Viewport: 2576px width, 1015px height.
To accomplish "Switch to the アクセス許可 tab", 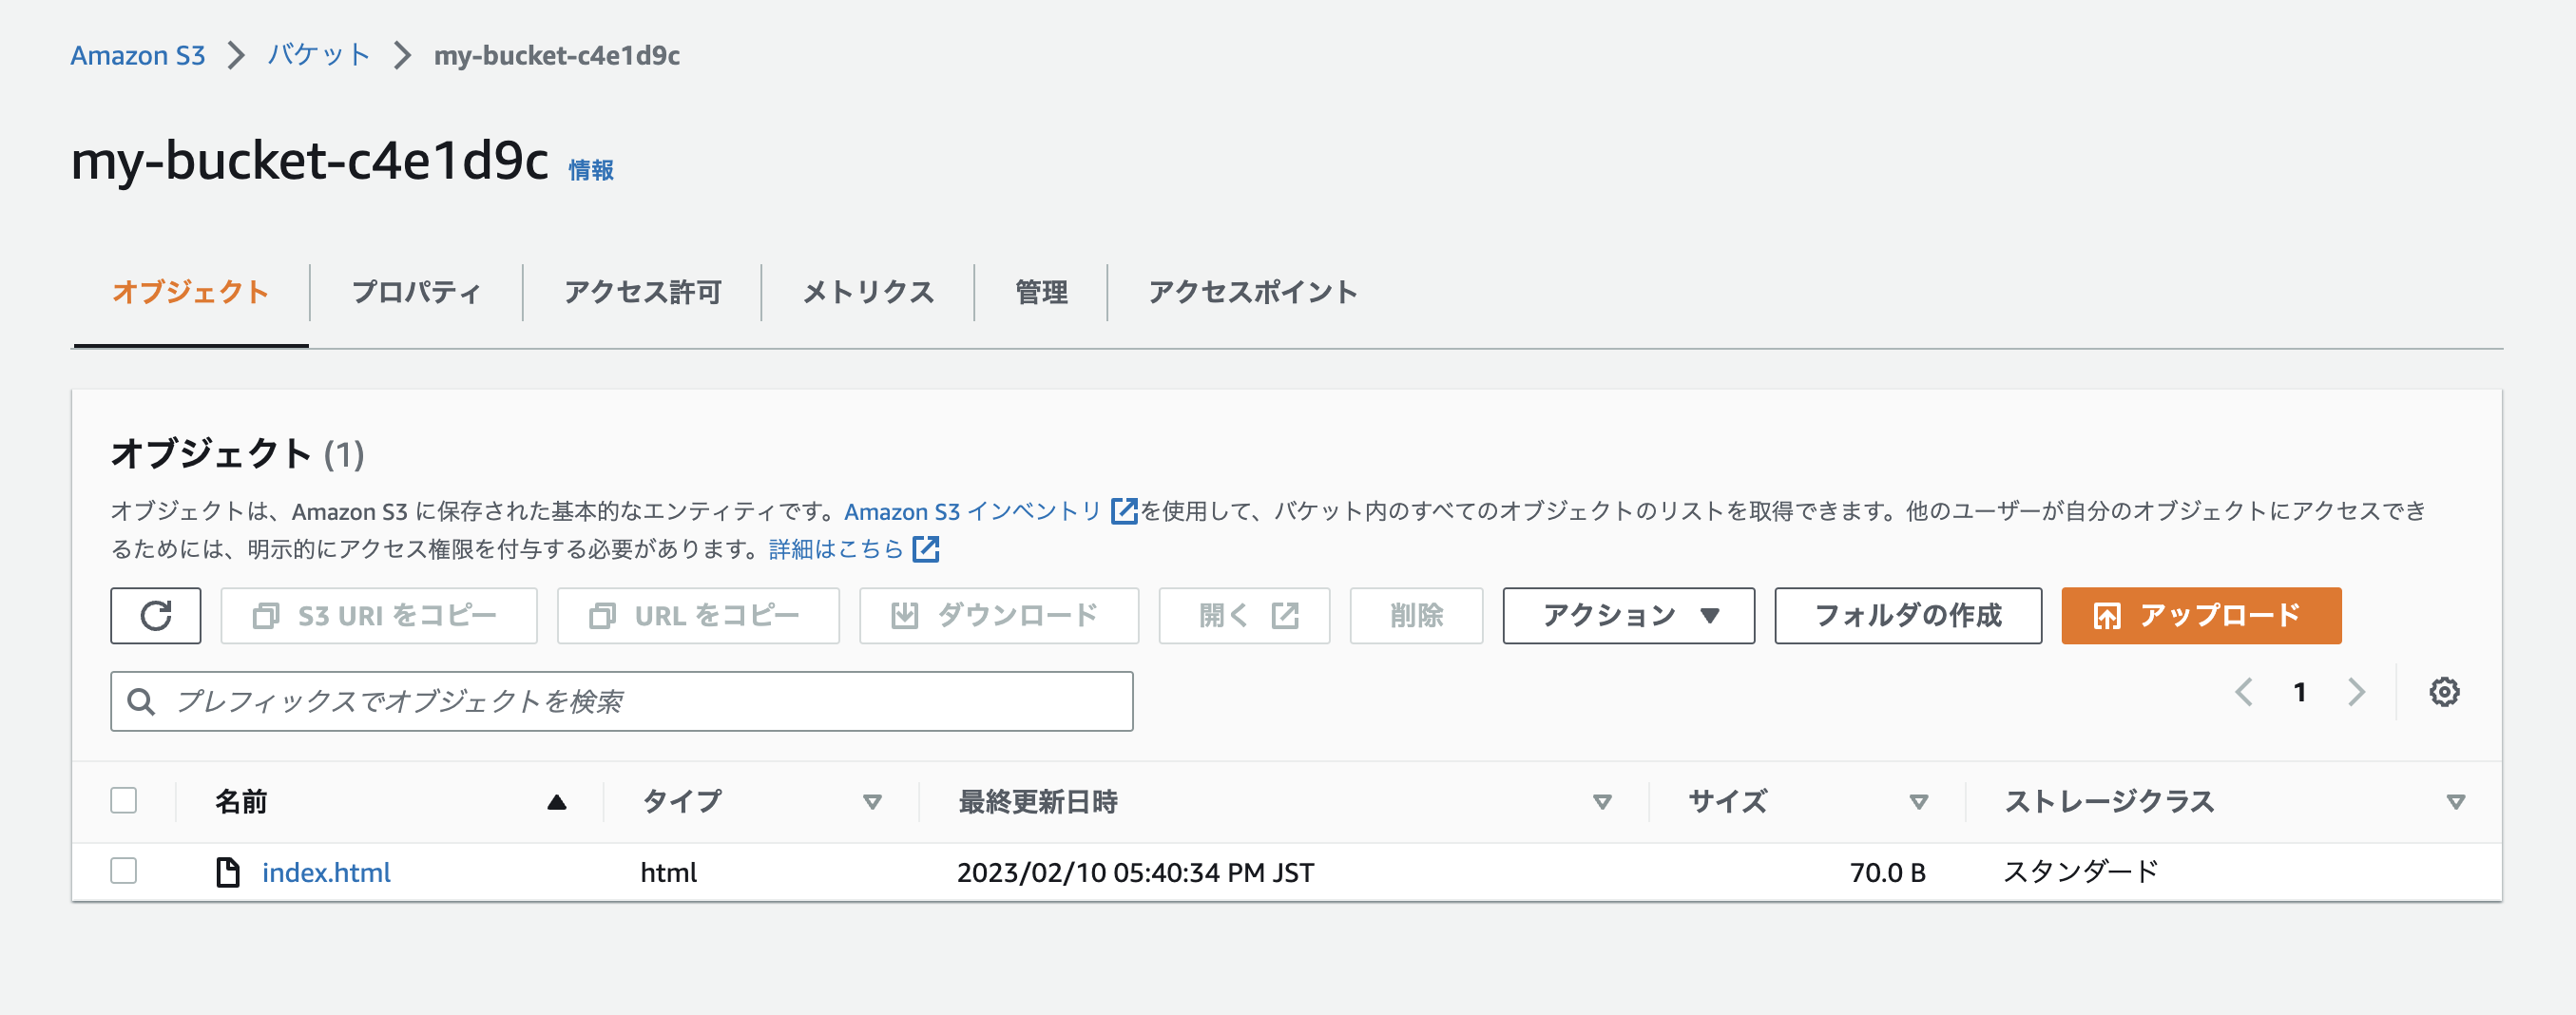I will pyautogui.click(x=642, y=292).
